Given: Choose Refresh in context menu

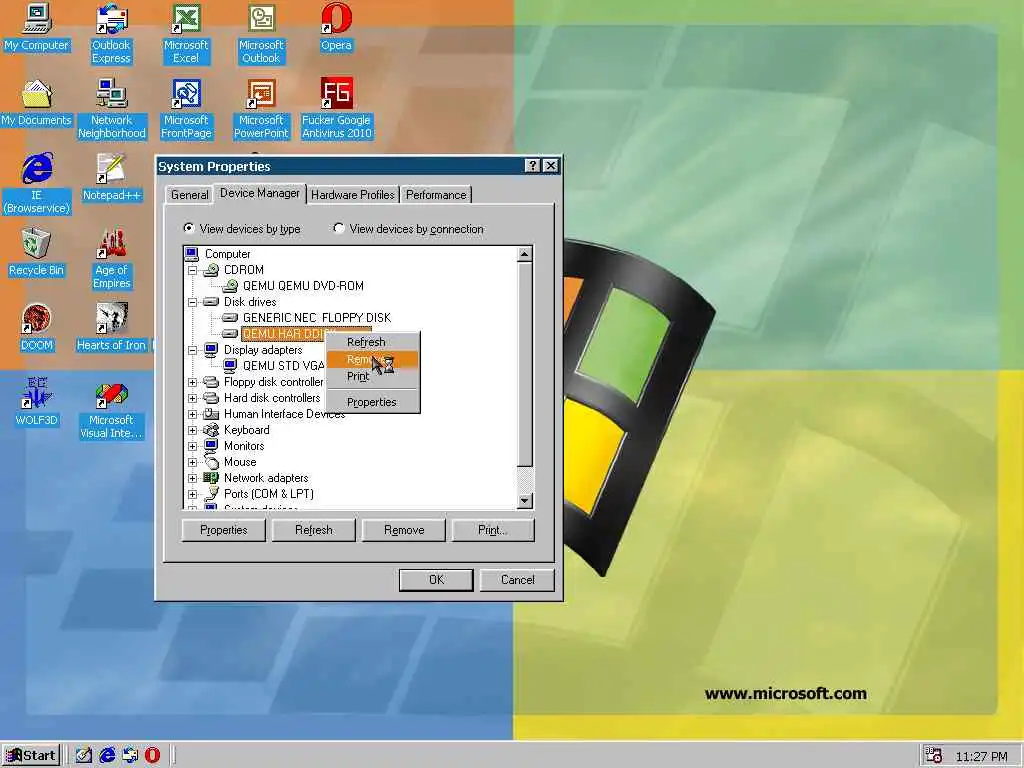Looking at the screenshot, I should [x=372, y=342].
